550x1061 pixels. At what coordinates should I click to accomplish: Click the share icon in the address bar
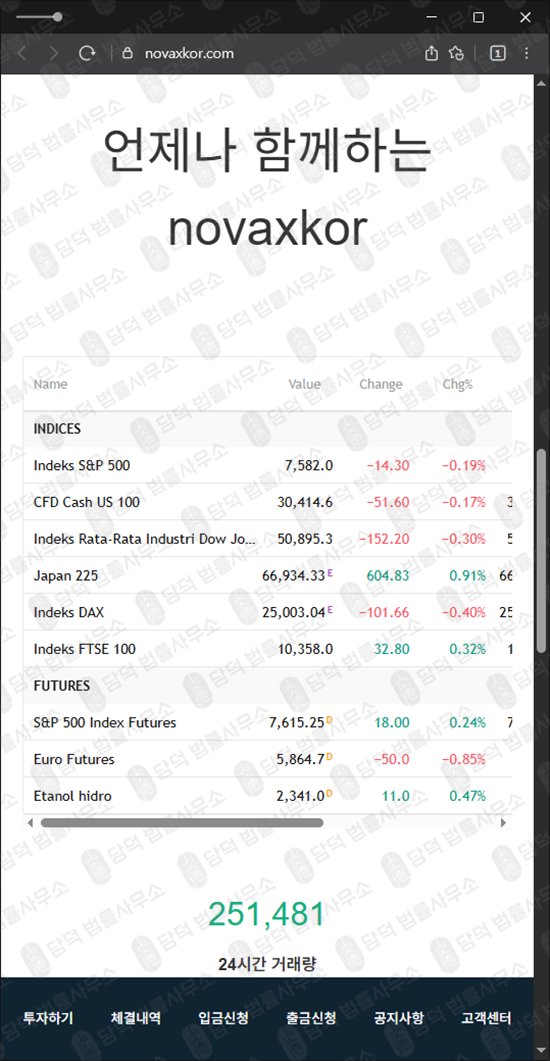(432, 53)
